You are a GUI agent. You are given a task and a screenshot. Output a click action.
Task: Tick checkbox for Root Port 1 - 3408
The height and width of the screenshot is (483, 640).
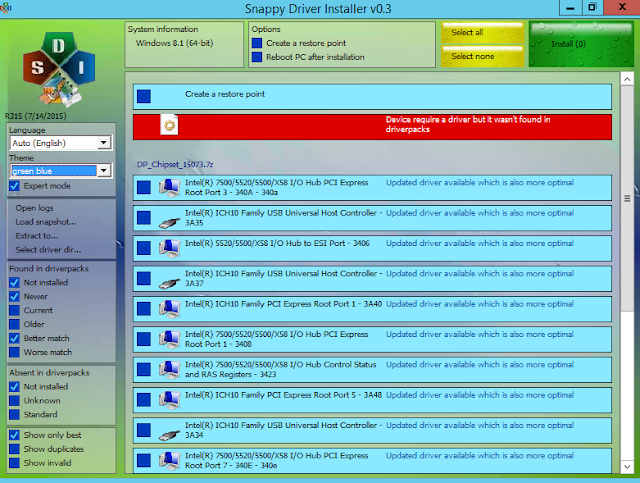click(144, 339)
